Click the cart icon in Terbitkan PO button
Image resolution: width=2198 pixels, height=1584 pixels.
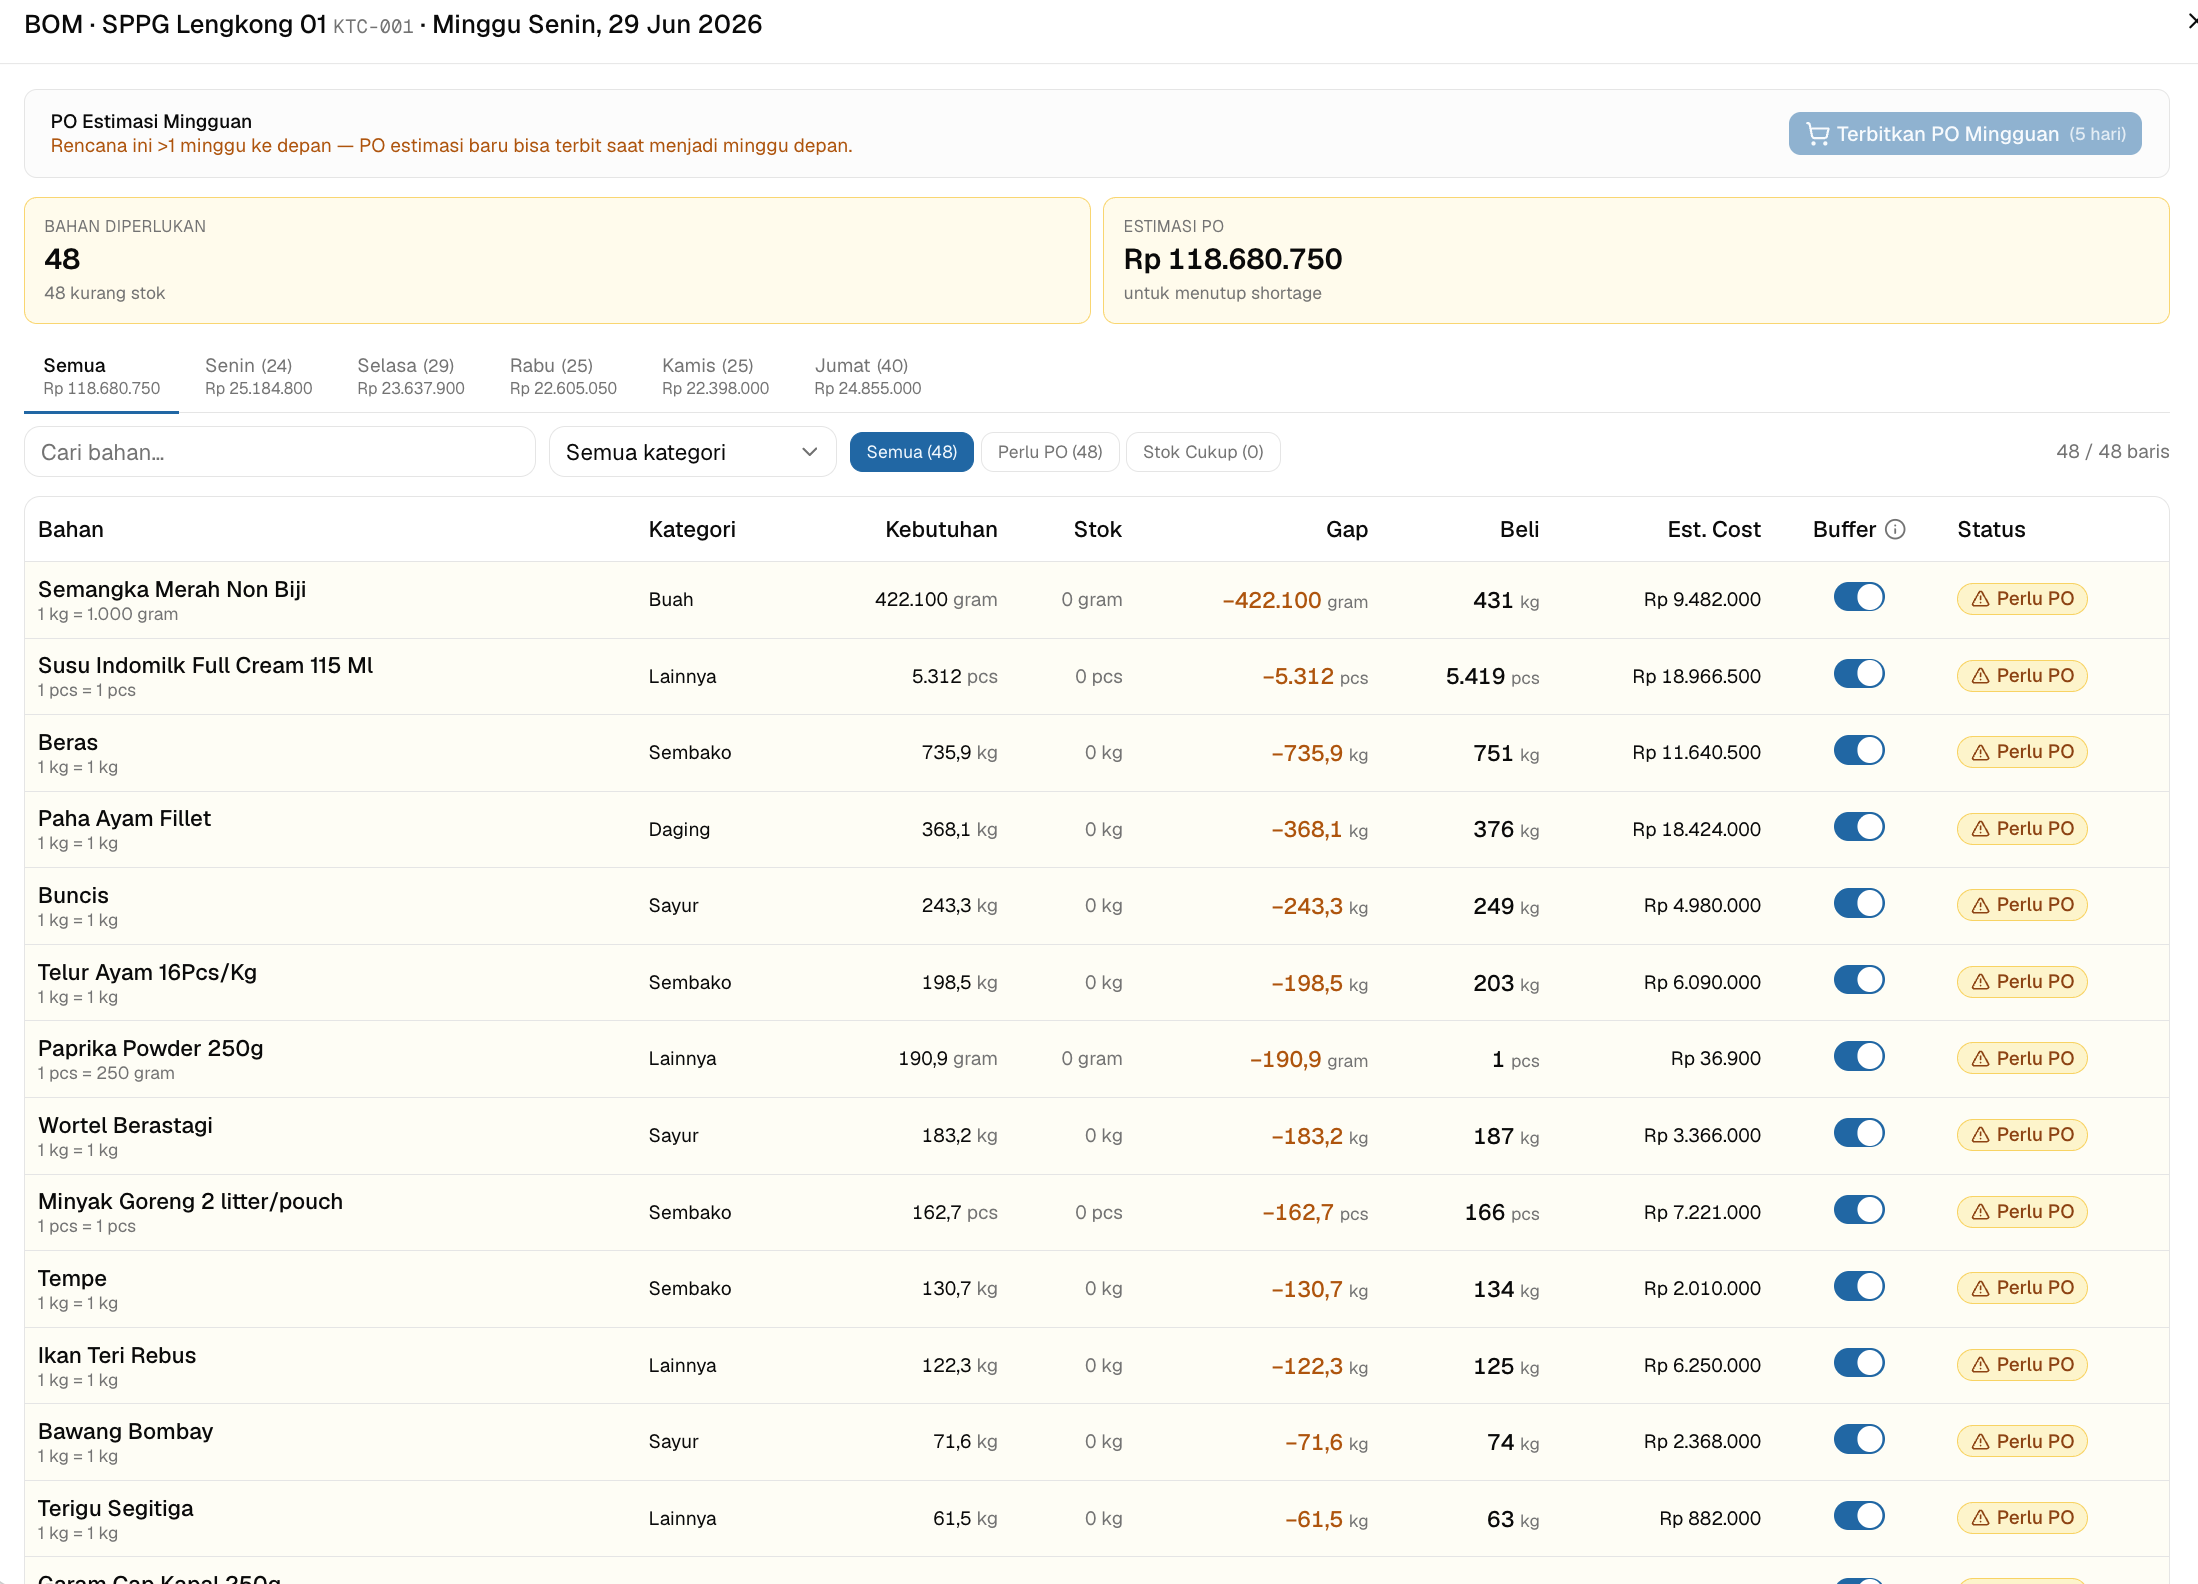1817,134
